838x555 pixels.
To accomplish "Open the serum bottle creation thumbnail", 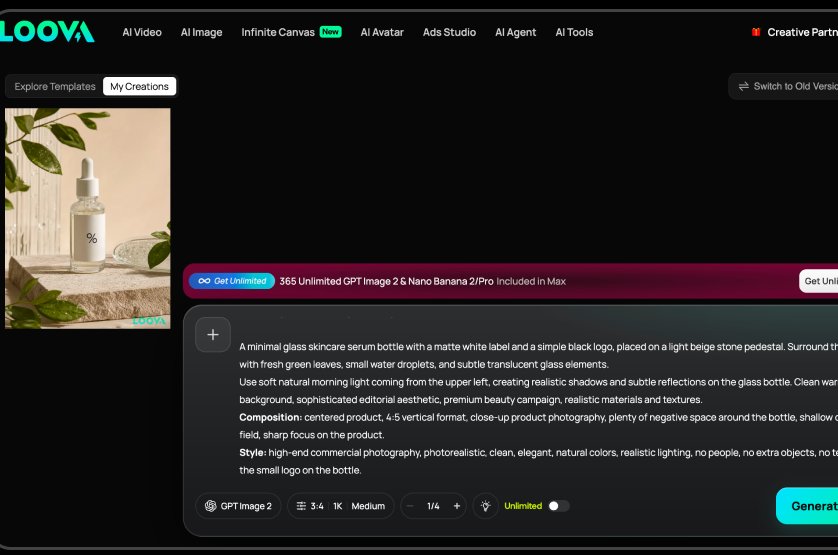I will [x=88, y=218].
